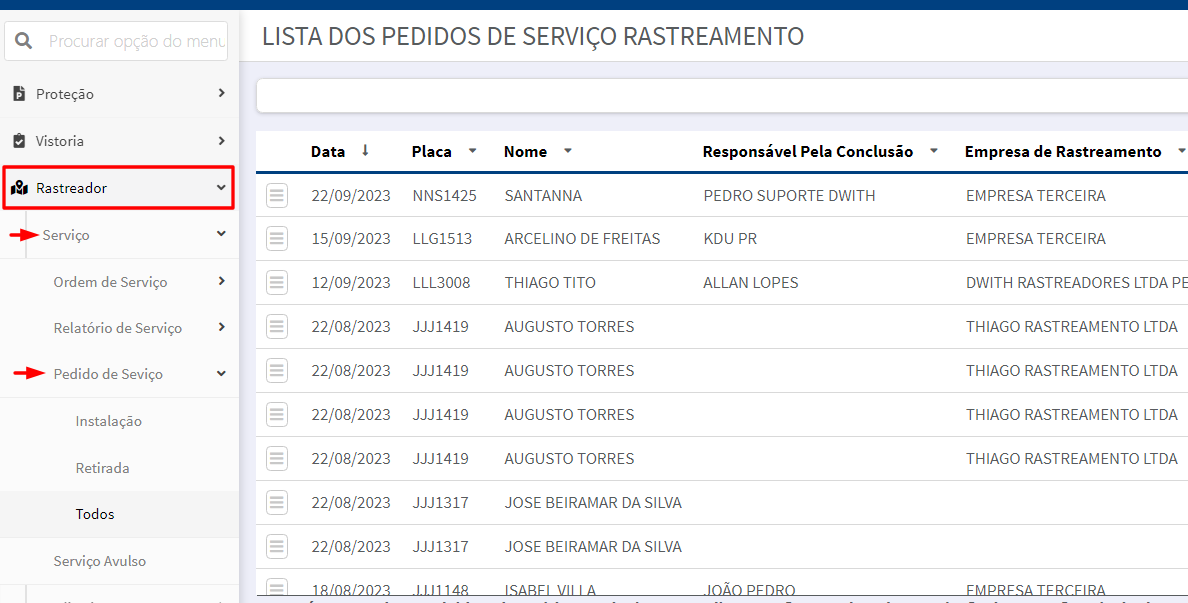This screenshot has width=1188, height=603.
Task: Click the Vistoria clipboard icon
Action: click(20, 141)
